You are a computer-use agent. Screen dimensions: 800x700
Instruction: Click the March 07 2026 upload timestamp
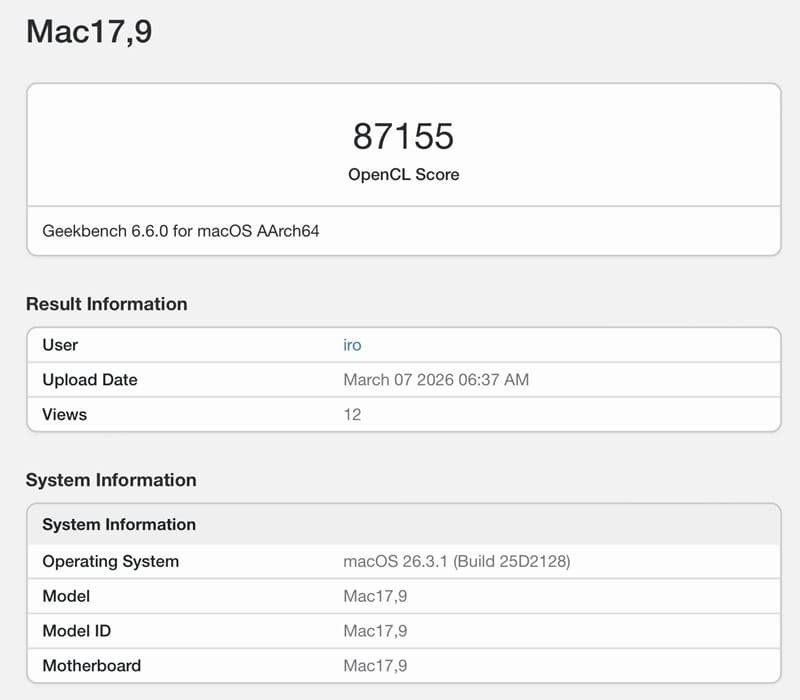tap(436, 380)
